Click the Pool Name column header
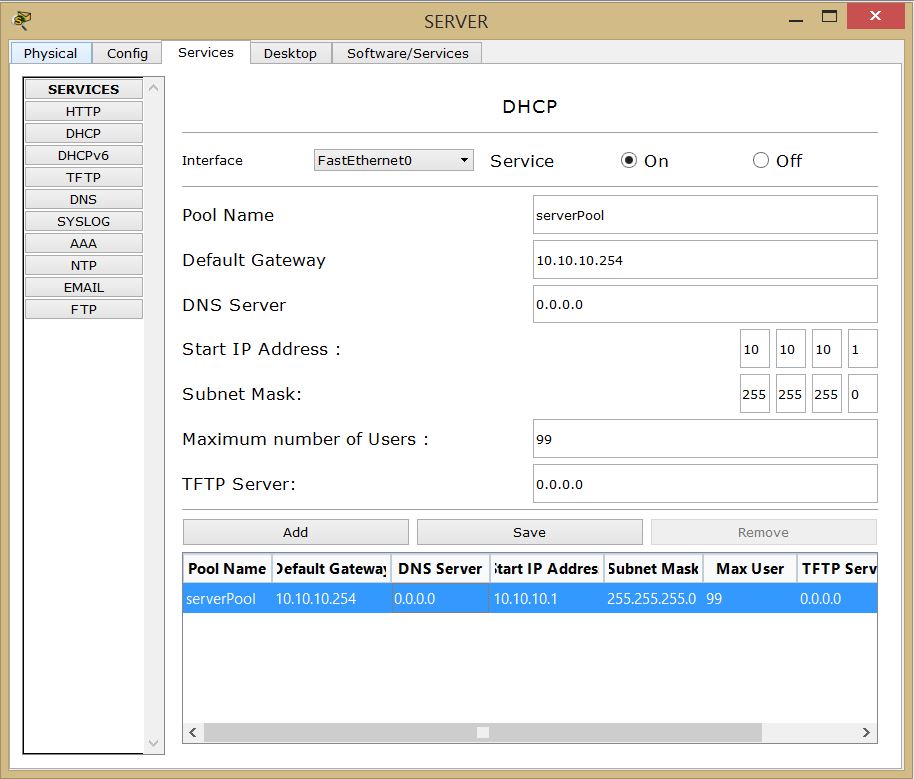This screenshot has width=914, height=779. tap(227, 568)
